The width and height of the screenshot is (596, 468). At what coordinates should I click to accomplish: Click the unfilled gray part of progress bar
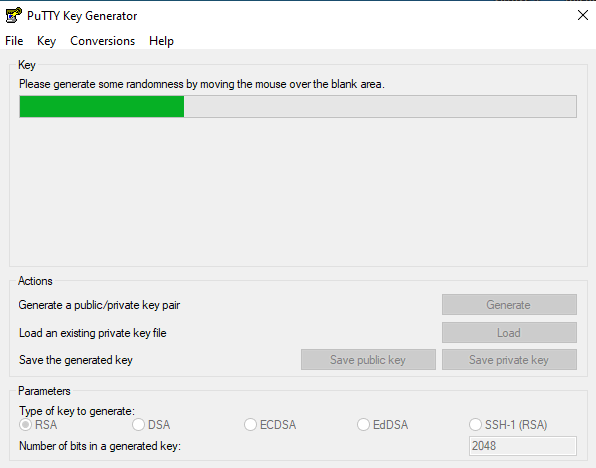(380, 106)
